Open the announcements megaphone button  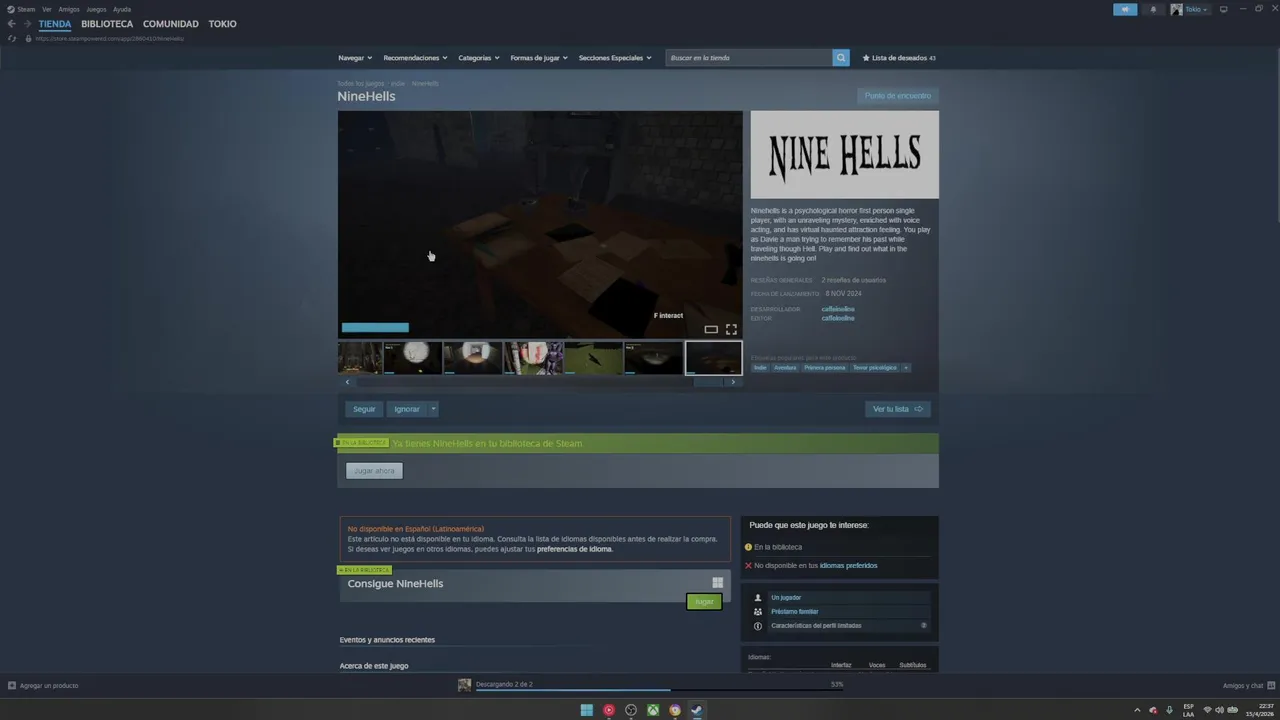(x=1125, y=9)
